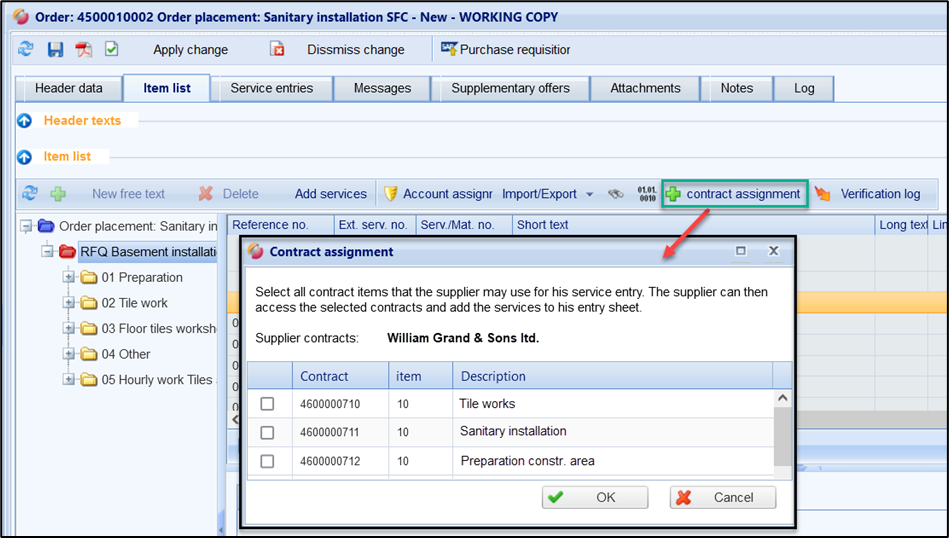Screen dimensions: 949x538
Task: Tick checkbox for contract 4600000712 Preparation
Action: point(267,461)
